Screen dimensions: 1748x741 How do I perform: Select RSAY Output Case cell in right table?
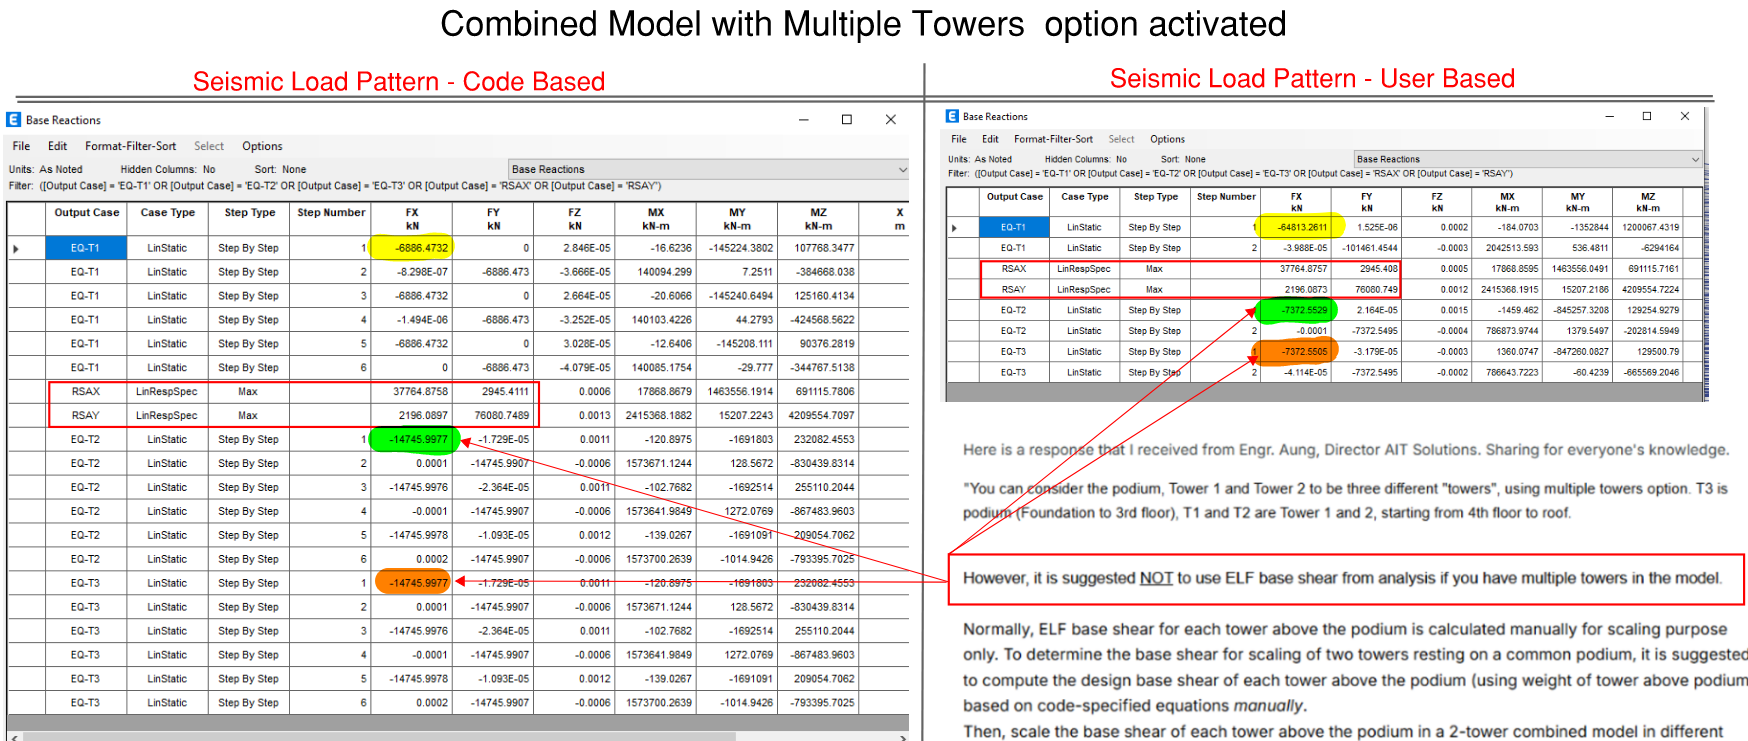(x=1014, y=290)
